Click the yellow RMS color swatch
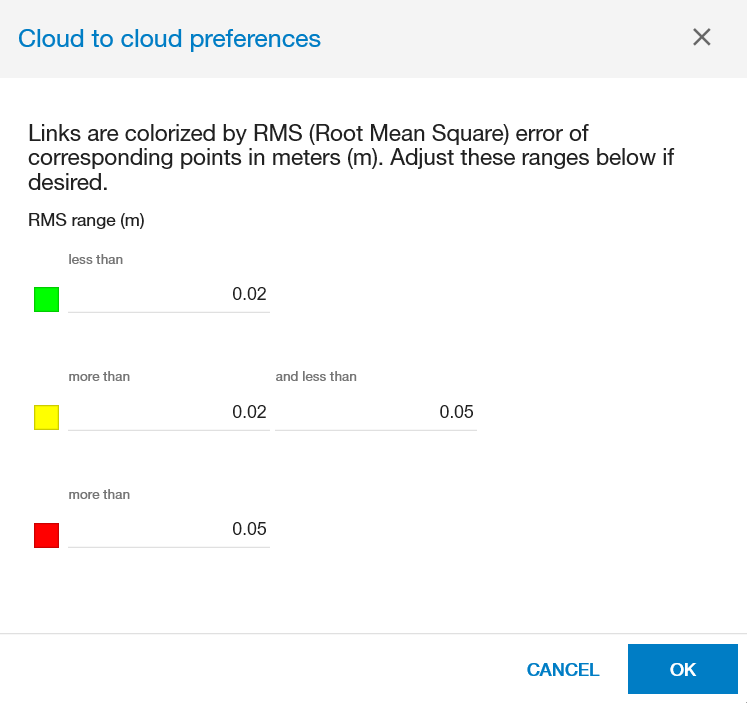Viewport: 747px width, 703px height. [x=46, y=418]
